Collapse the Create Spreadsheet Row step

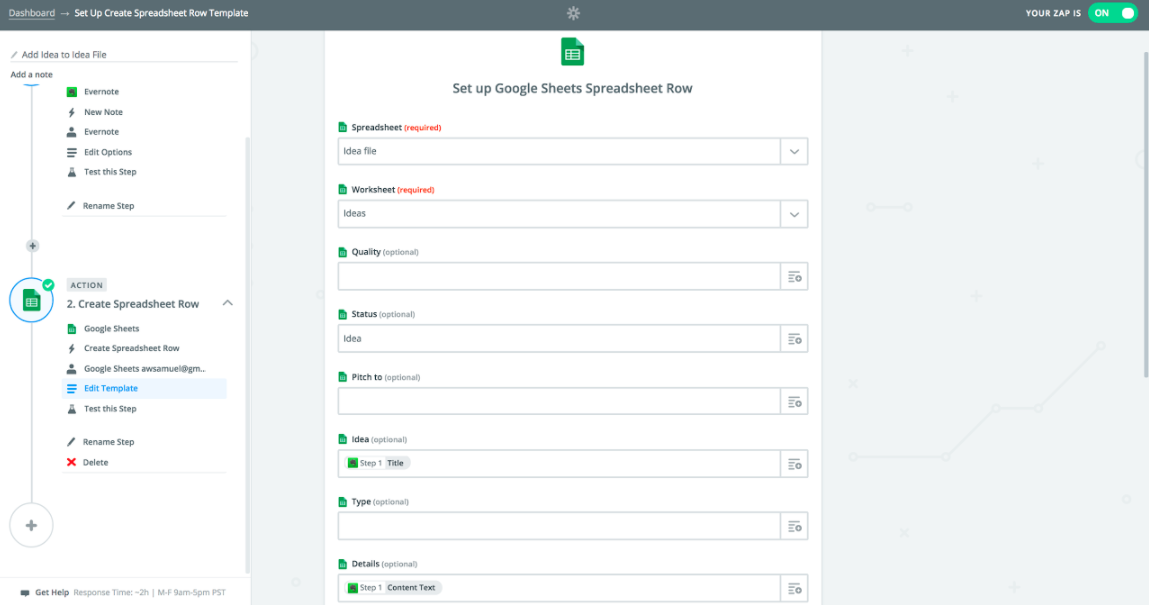227,303
